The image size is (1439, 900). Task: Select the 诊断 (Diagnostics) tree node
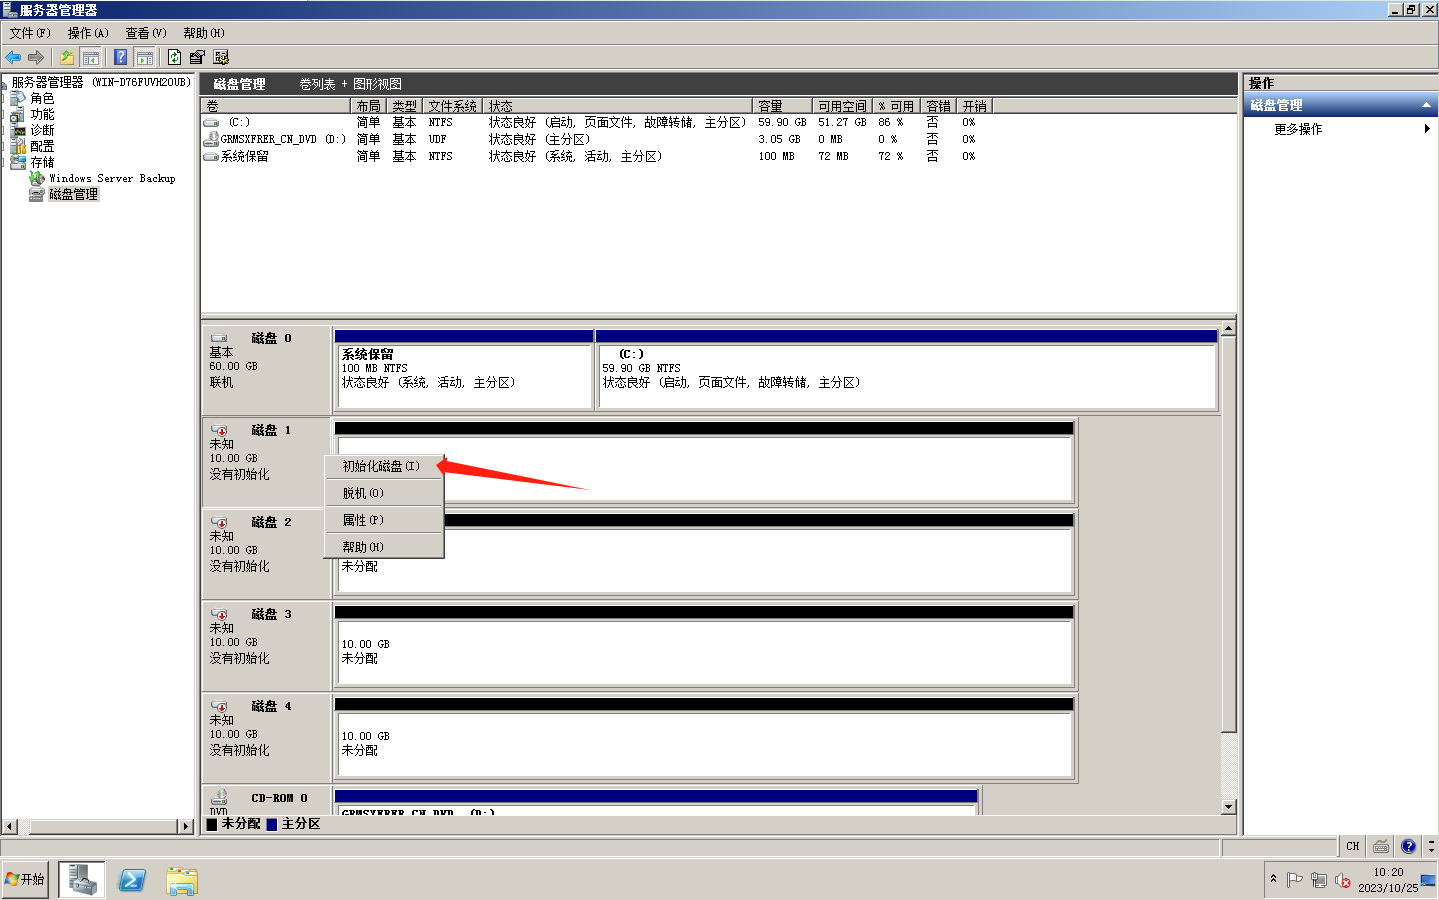tap(42, 130)
